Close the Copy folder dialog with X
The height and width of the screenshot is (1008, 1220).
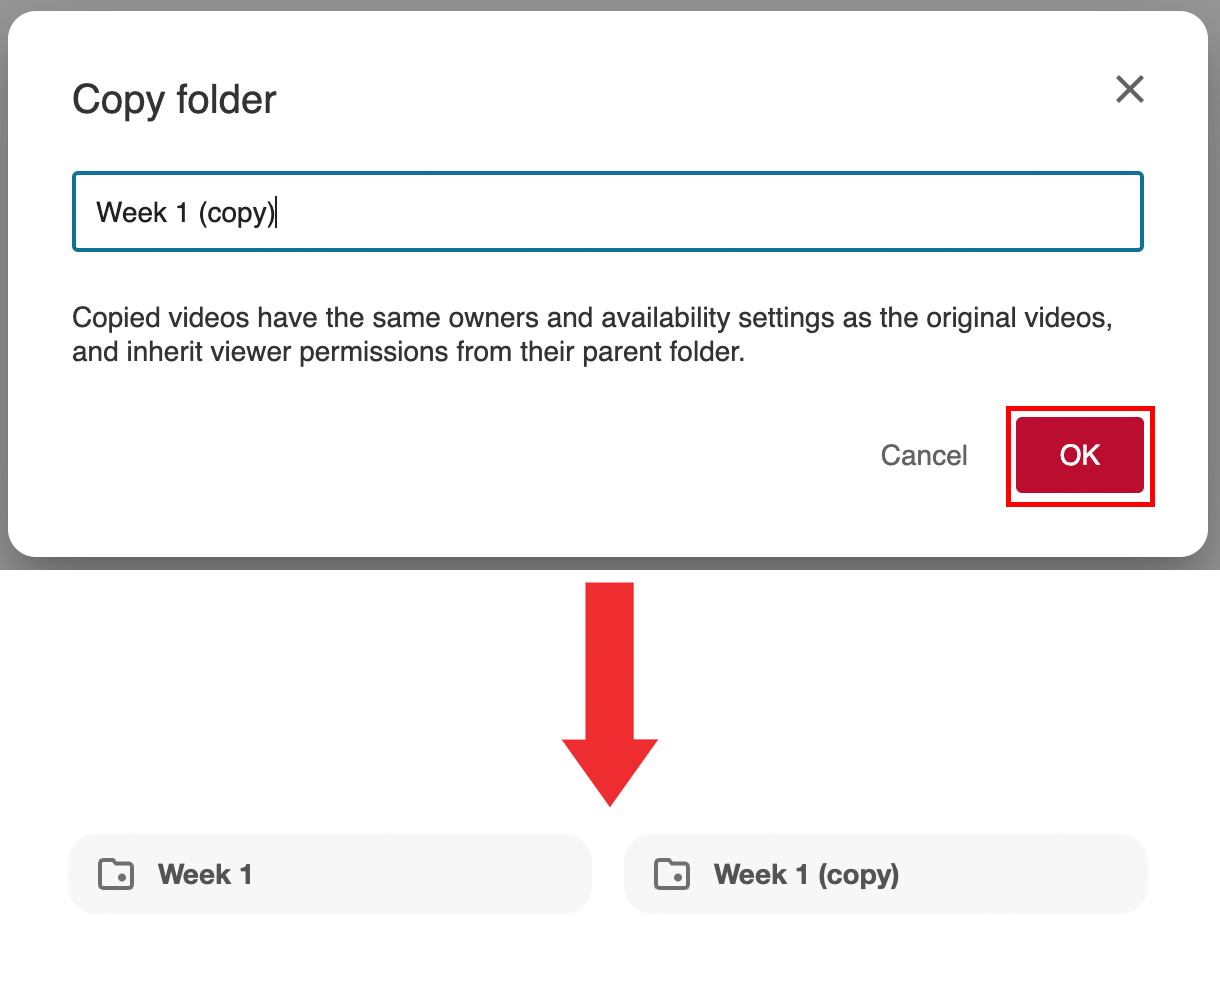click(1129, 90)
